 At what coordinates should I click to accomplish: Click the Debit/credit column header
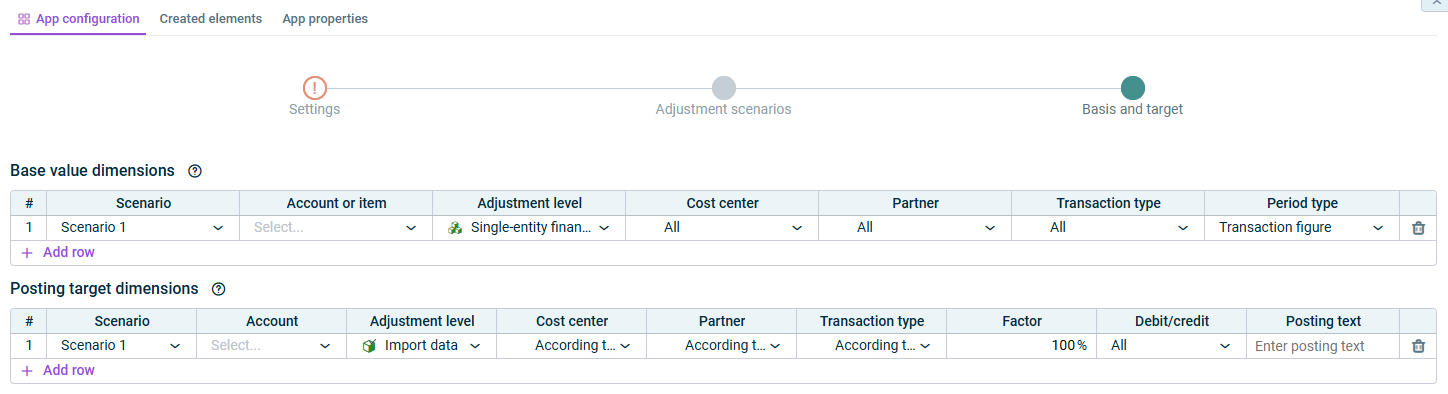(x=1172, y=321)
